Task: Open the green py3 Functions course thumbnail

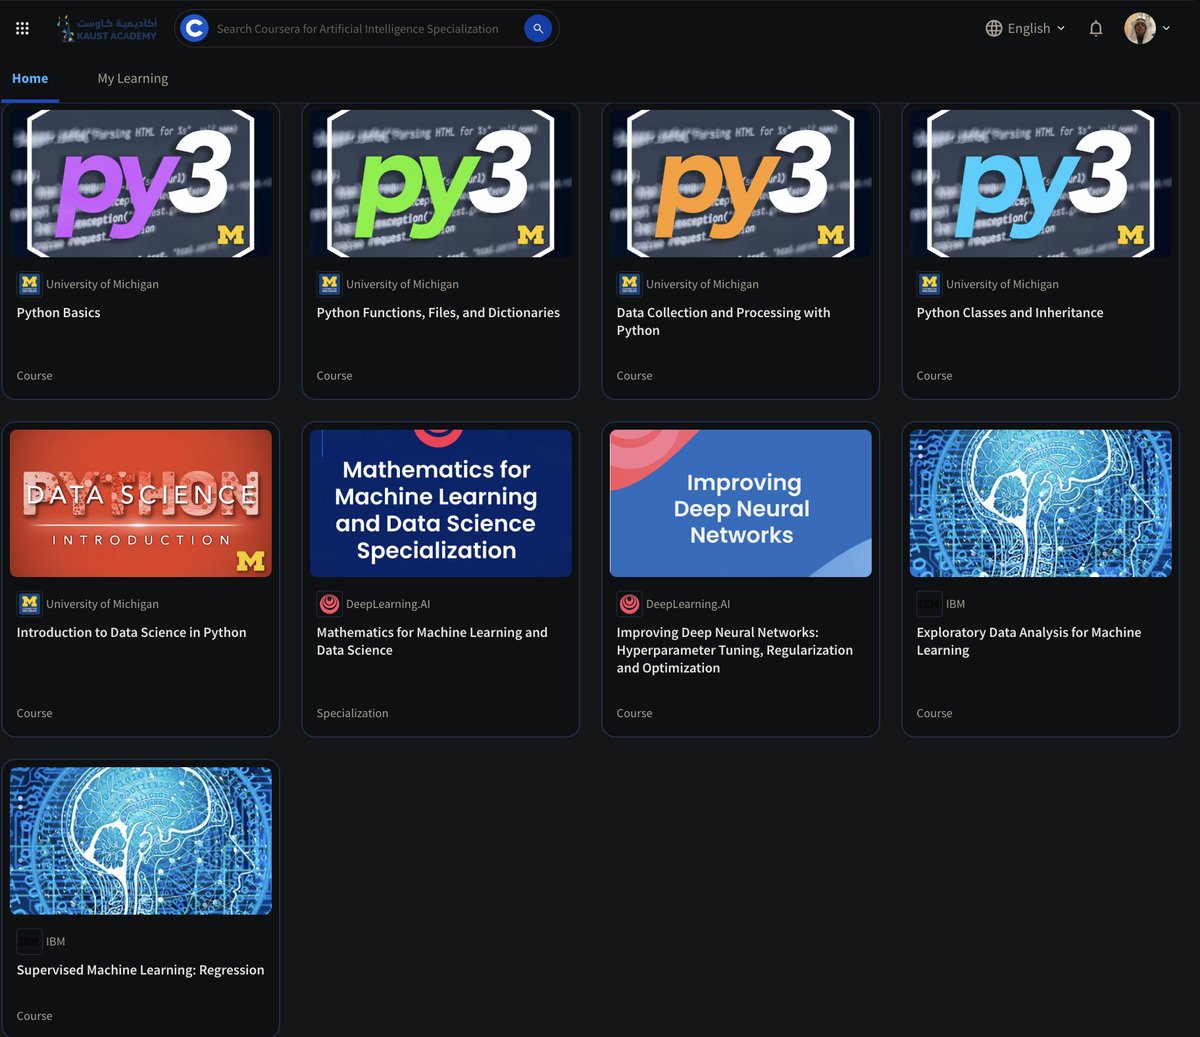Action: (x=441, y=184)
